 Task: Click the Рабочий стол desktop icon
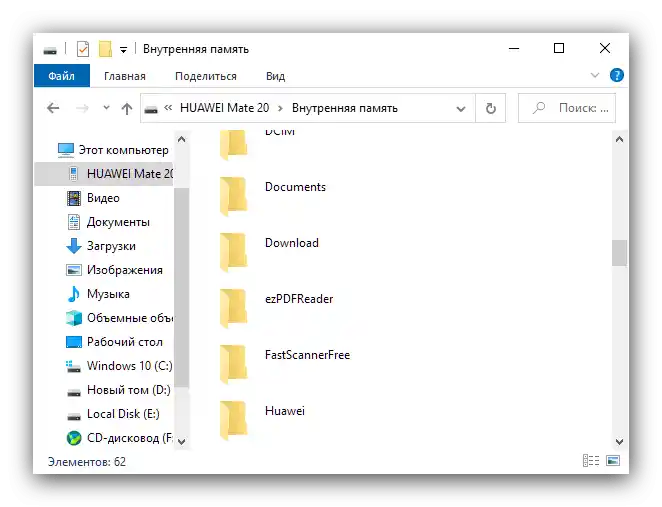click(x=74, y=342)
